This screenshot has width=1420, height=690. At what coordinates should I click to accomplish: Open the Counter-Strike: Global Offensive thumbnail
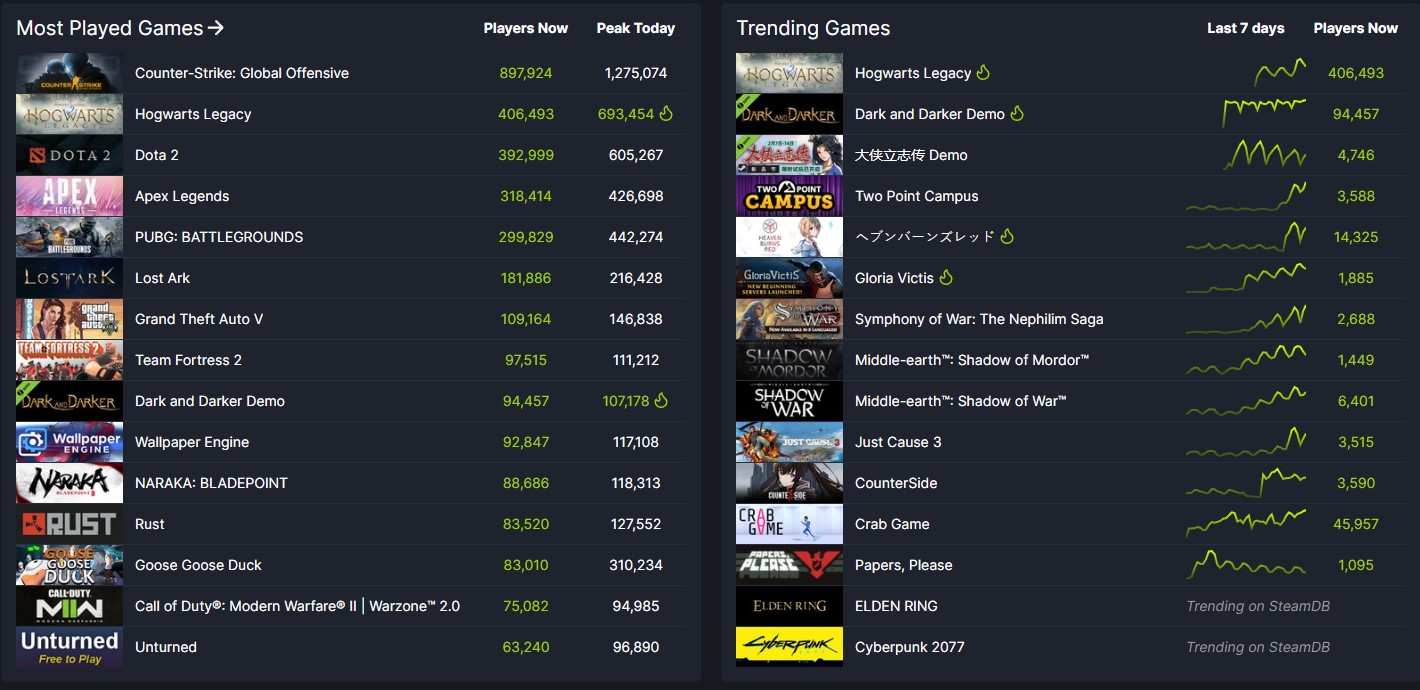70,73
